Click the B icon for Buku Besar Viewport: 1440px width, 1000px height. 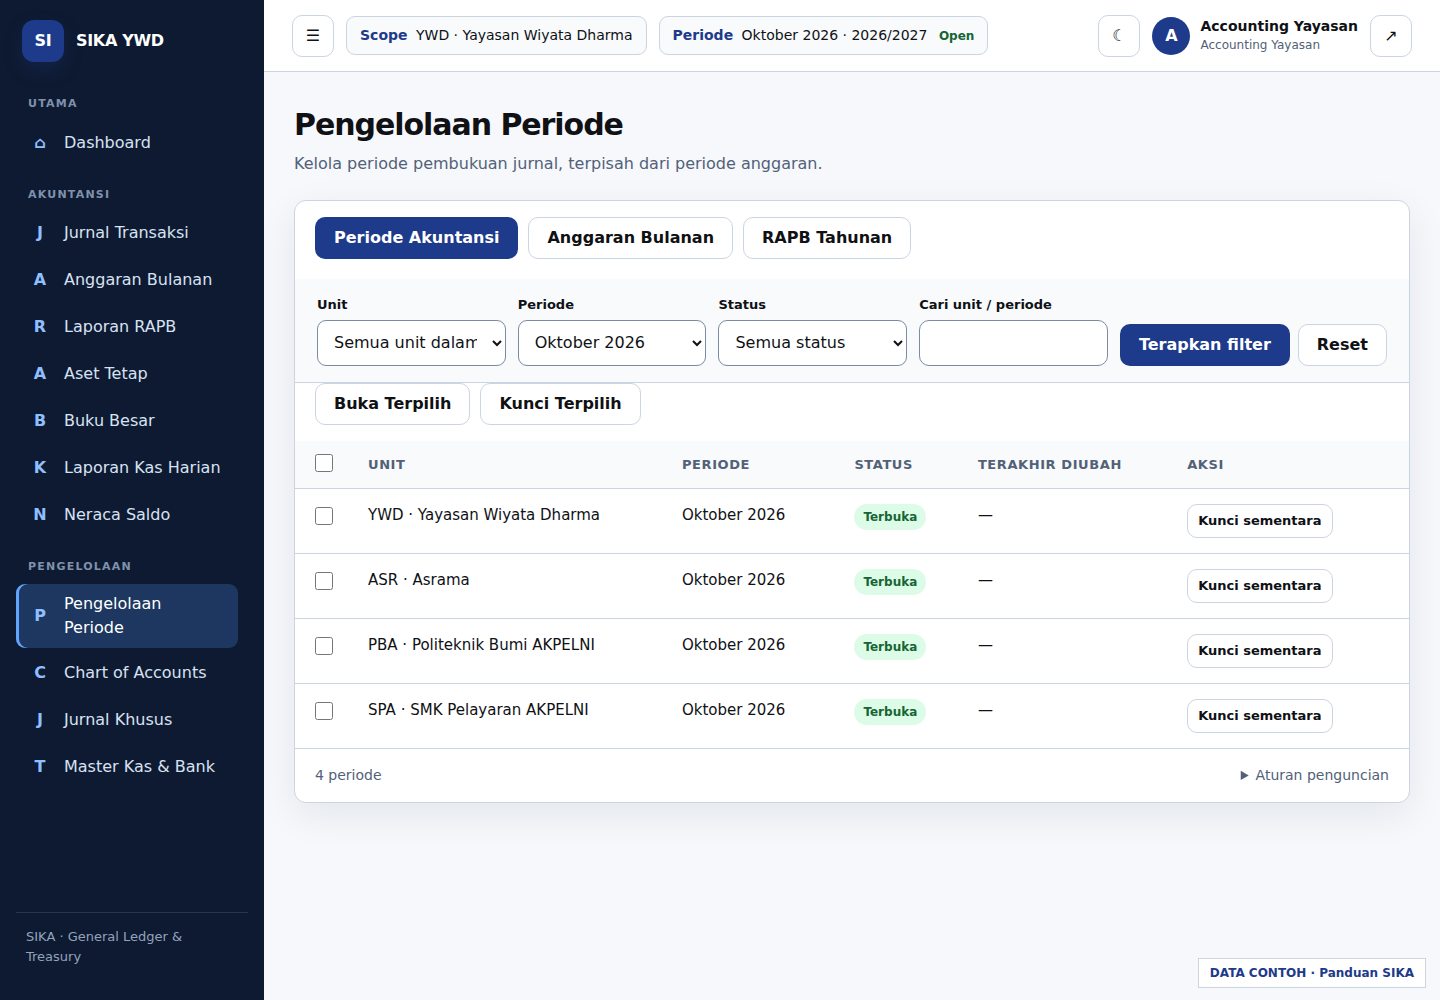[40, 421]
